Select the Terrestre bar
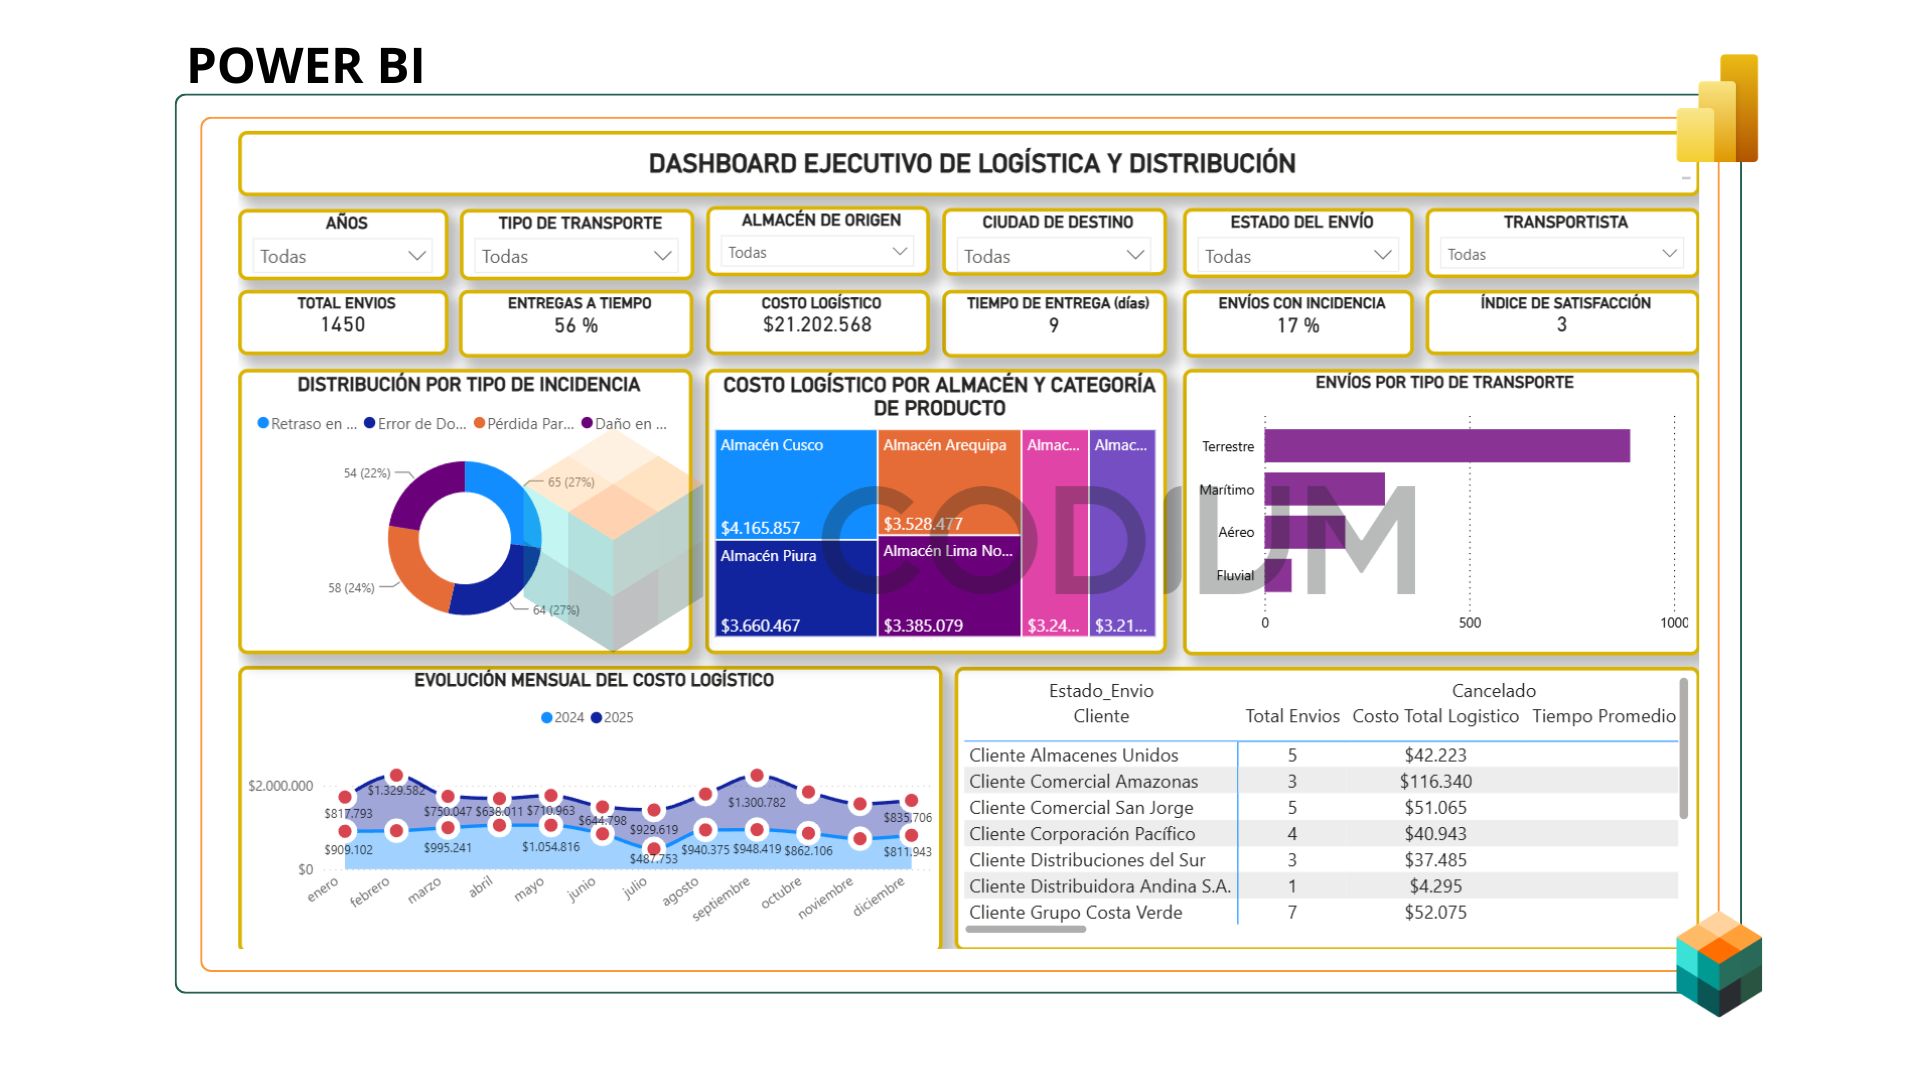1920x1080 pixels. [1447, 446]
